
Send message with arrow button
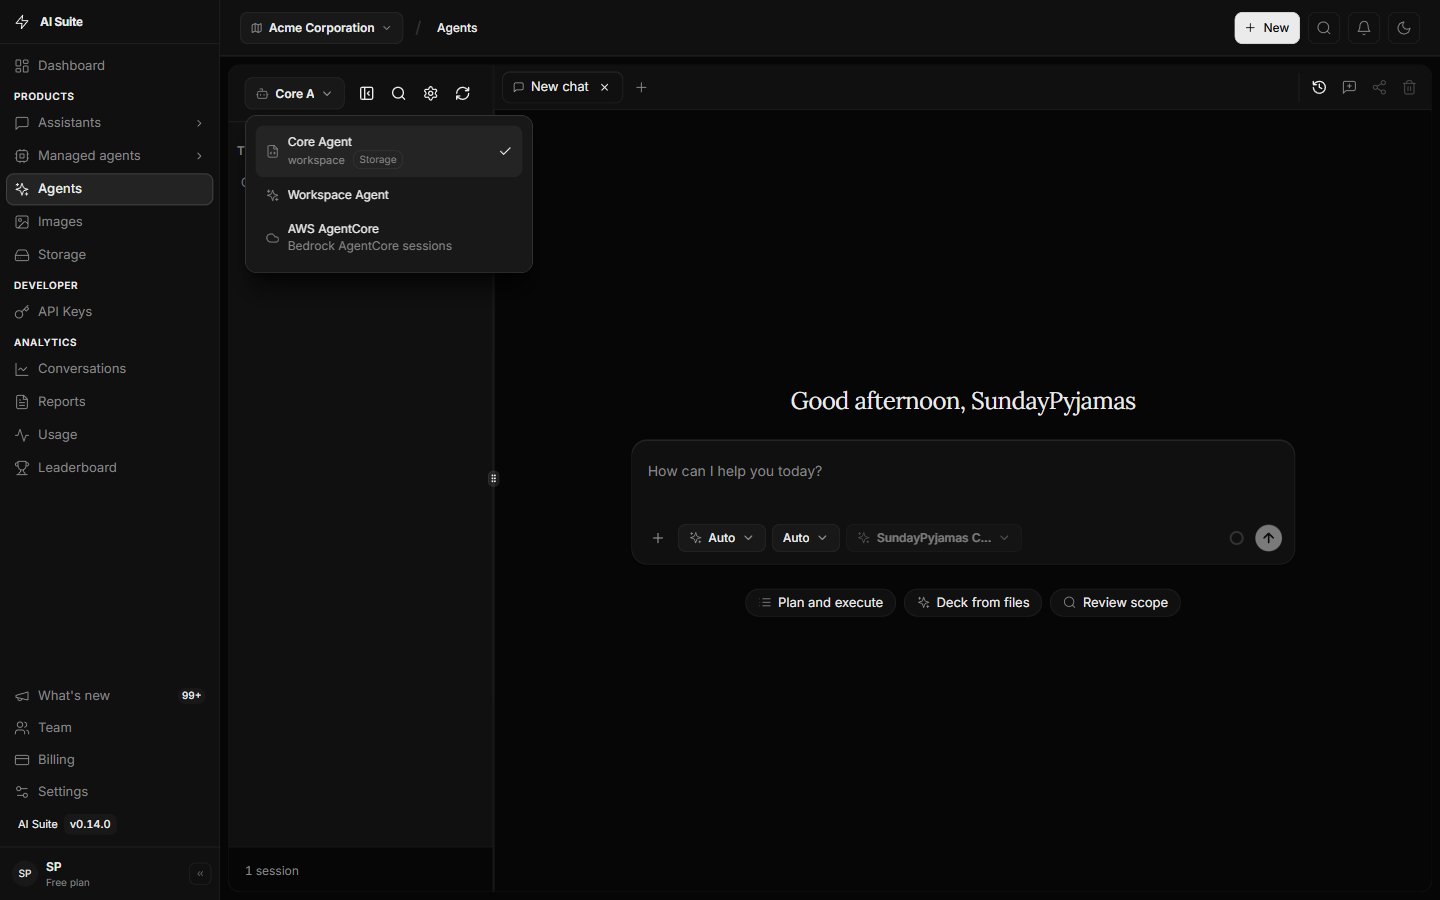1268,538
